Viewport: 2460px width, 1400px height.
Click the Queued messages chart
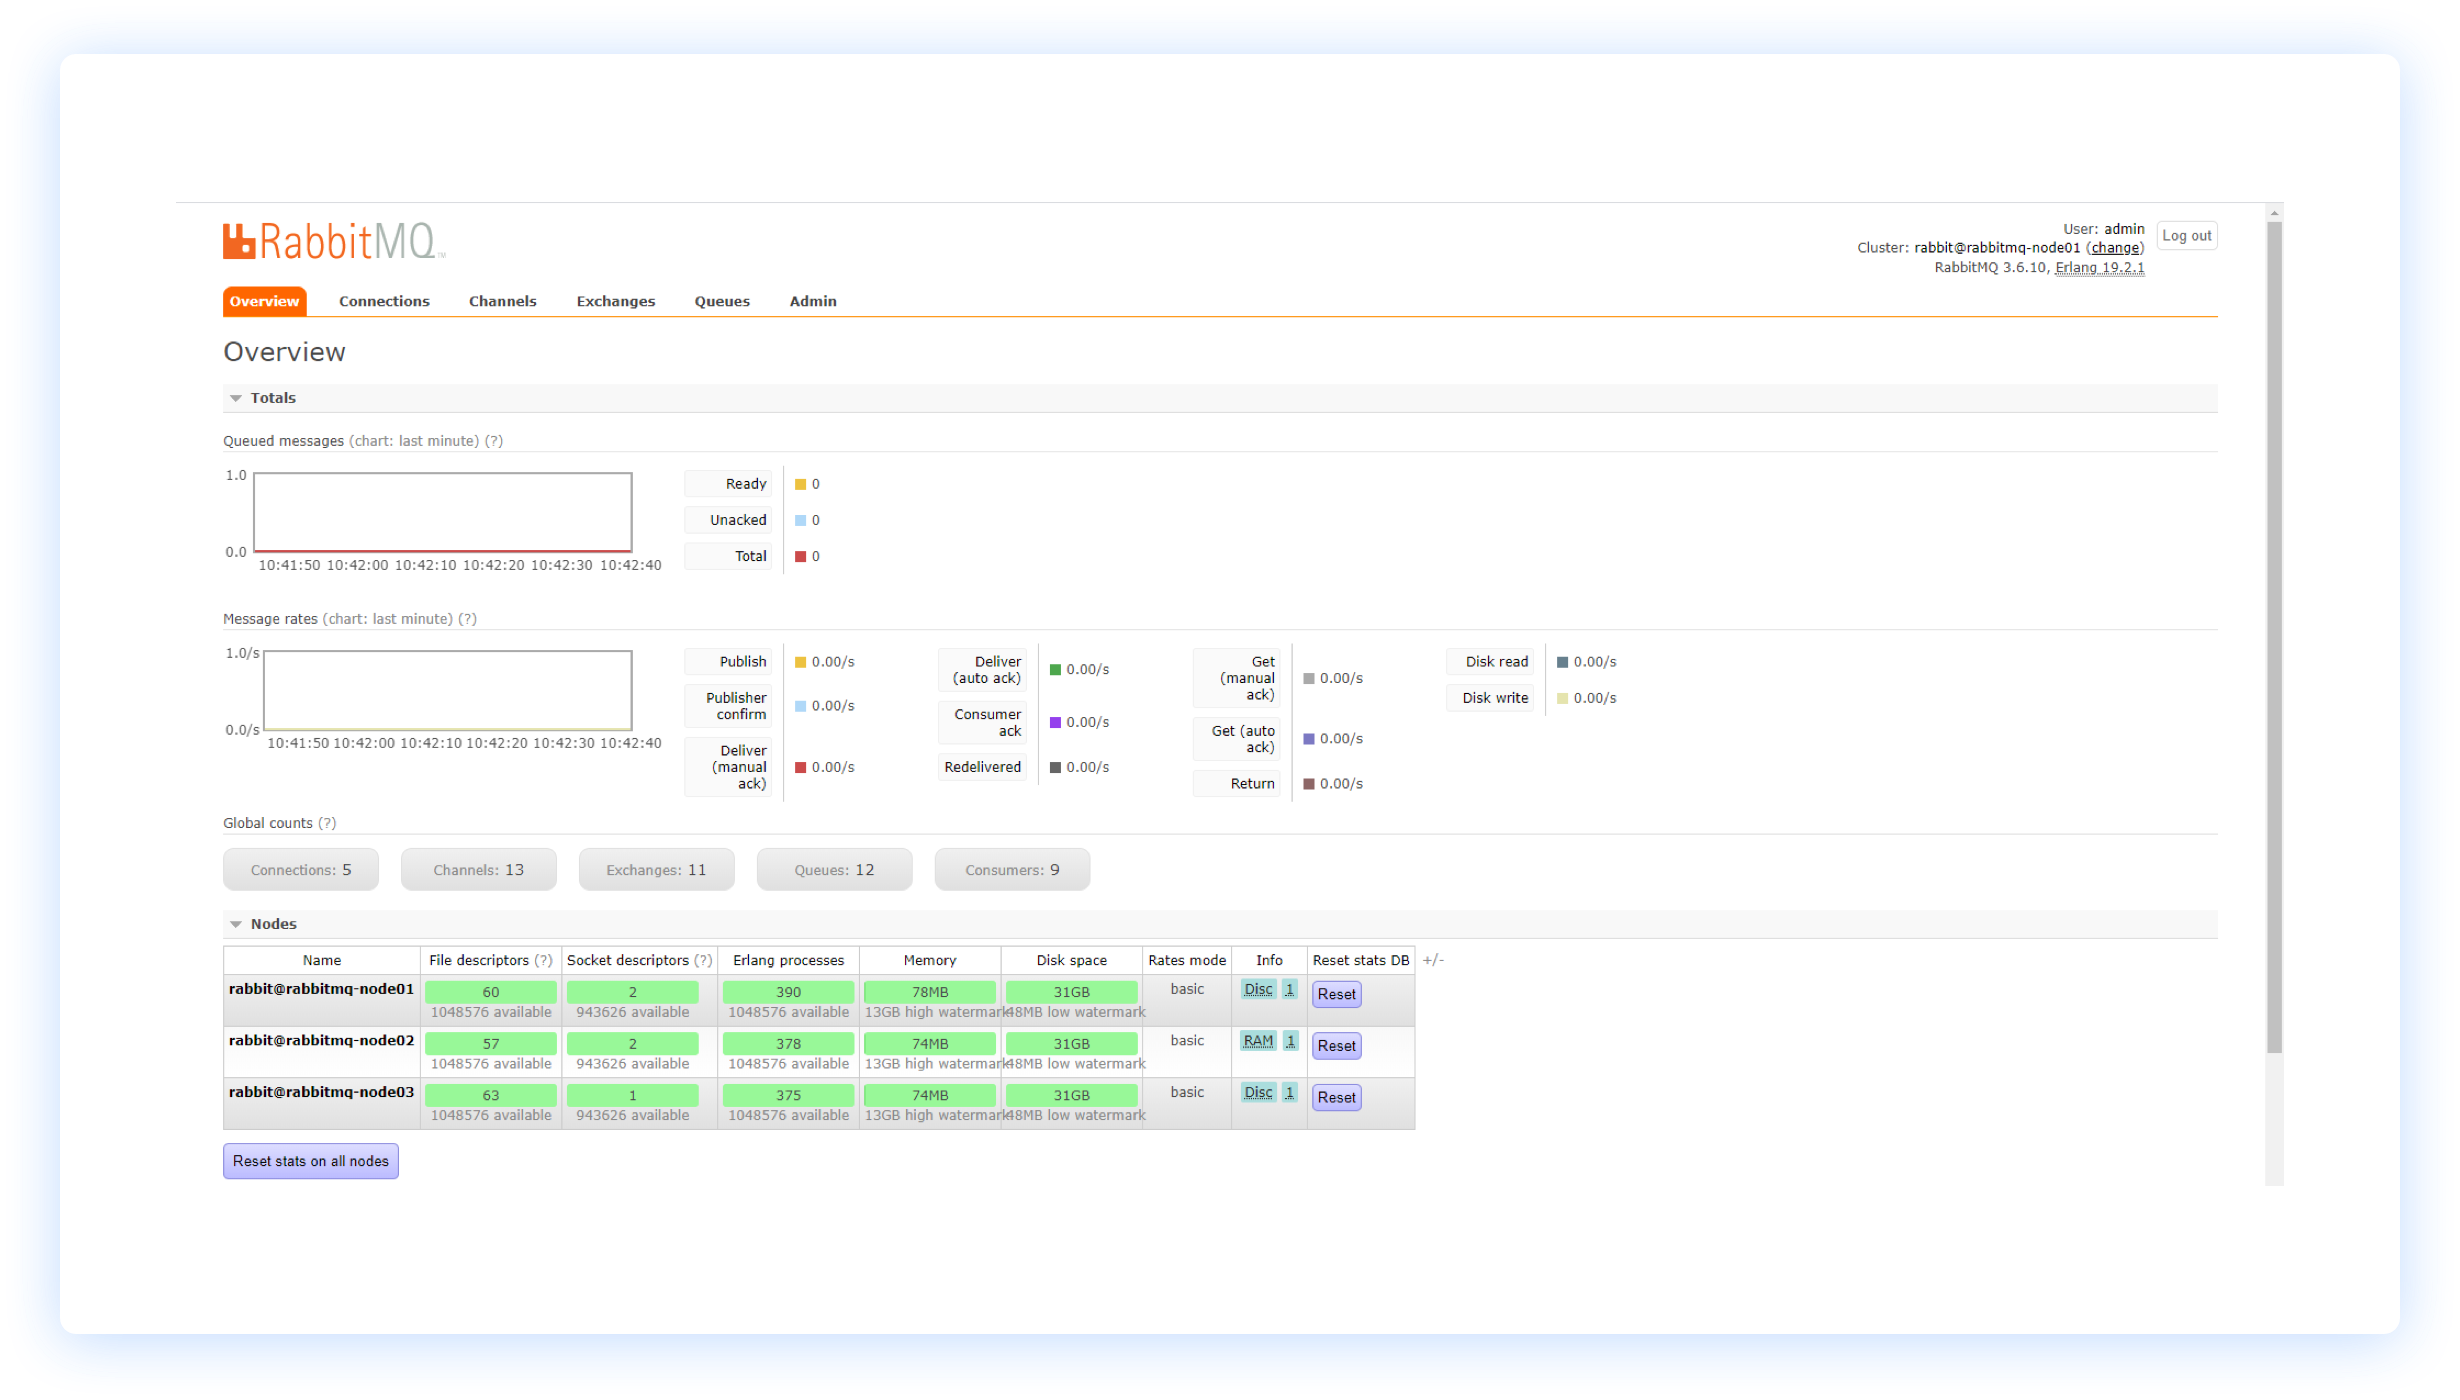click(442, 512)
